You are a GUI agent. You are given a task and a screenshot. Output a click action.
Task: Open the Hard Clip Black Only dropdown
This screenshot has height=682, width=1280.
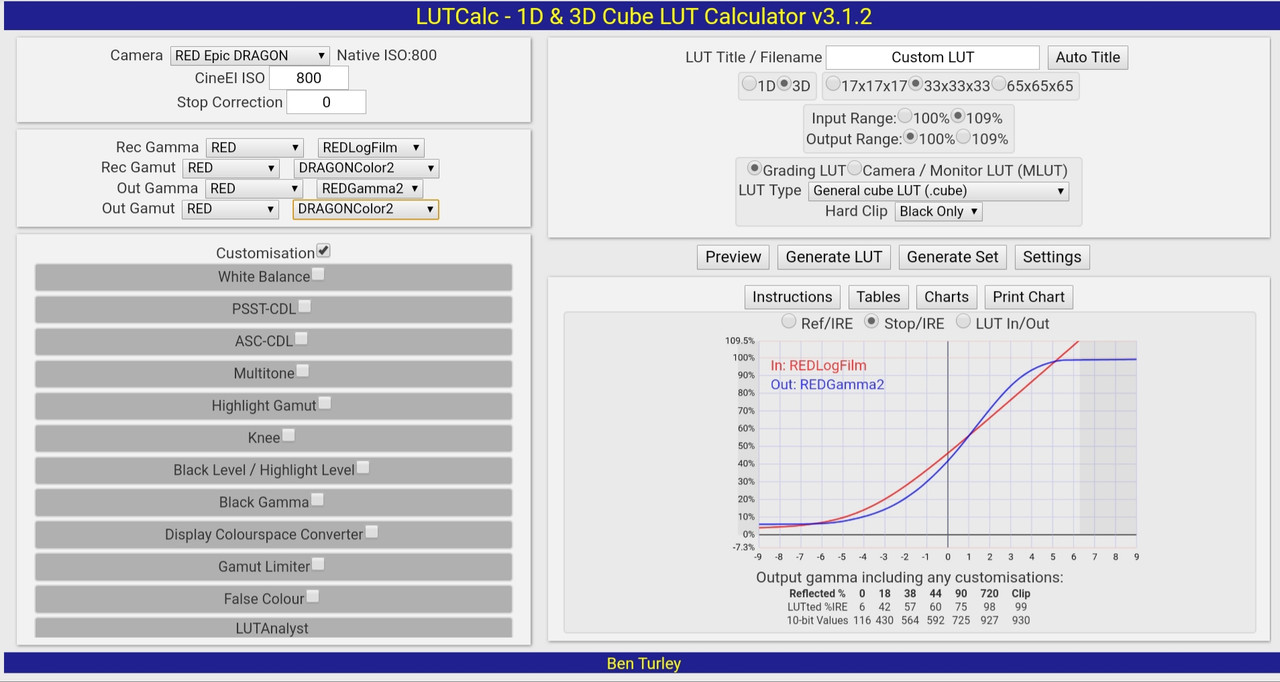pos(939,211)
